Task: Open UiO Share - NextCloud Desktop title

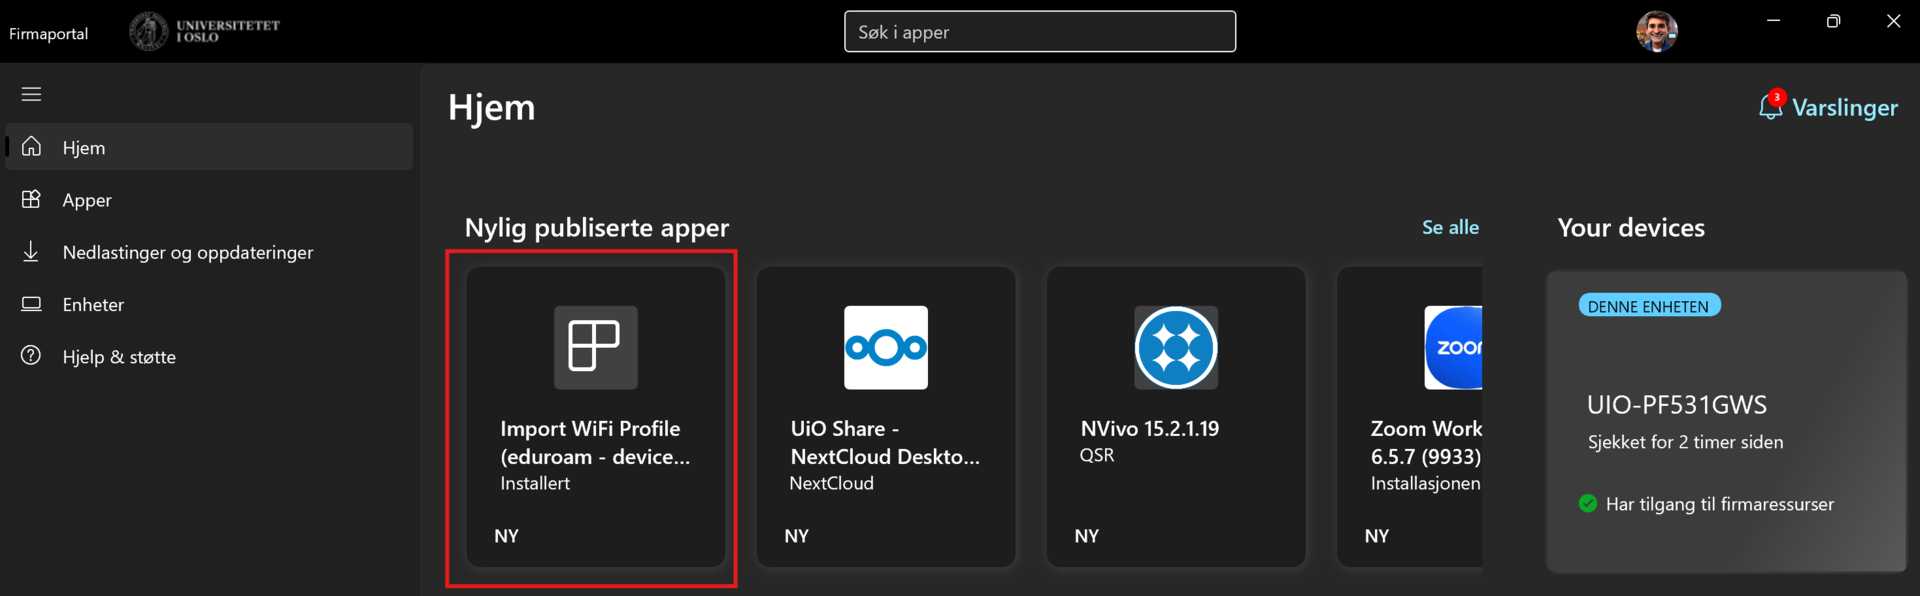Action: (885, 442)
